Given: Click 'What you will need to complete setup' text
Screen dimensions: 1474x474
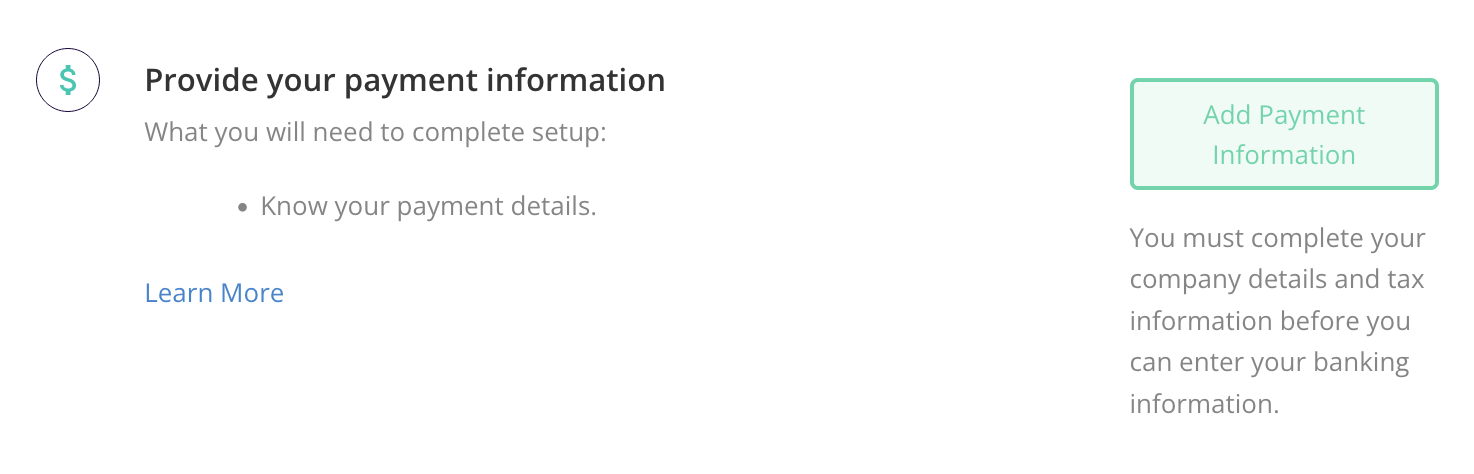Looking at the screenshot, I should (x=376, y=133).
